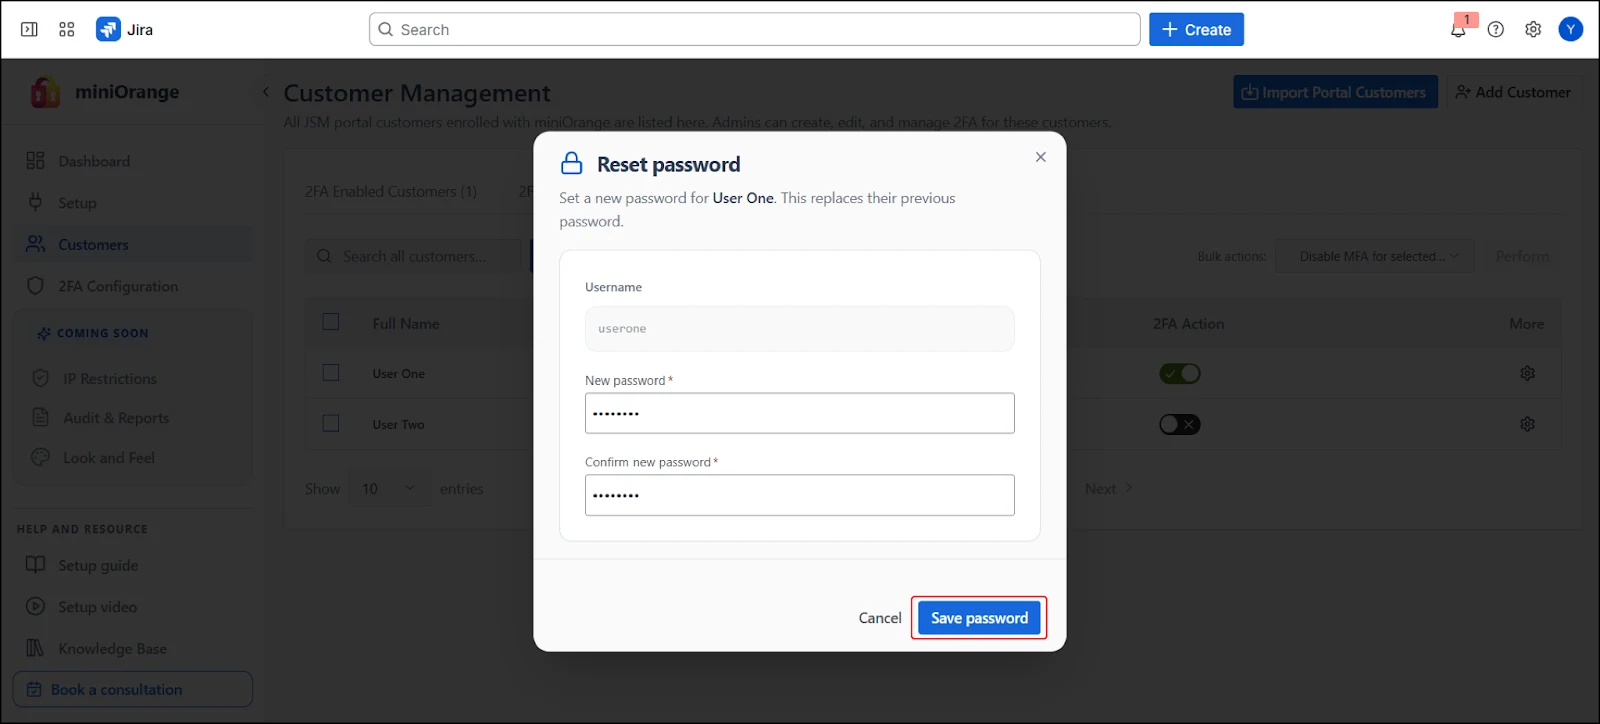
Task: Switch to the 2FA Enabled Customers tab
Action: (x=390, y=191)
